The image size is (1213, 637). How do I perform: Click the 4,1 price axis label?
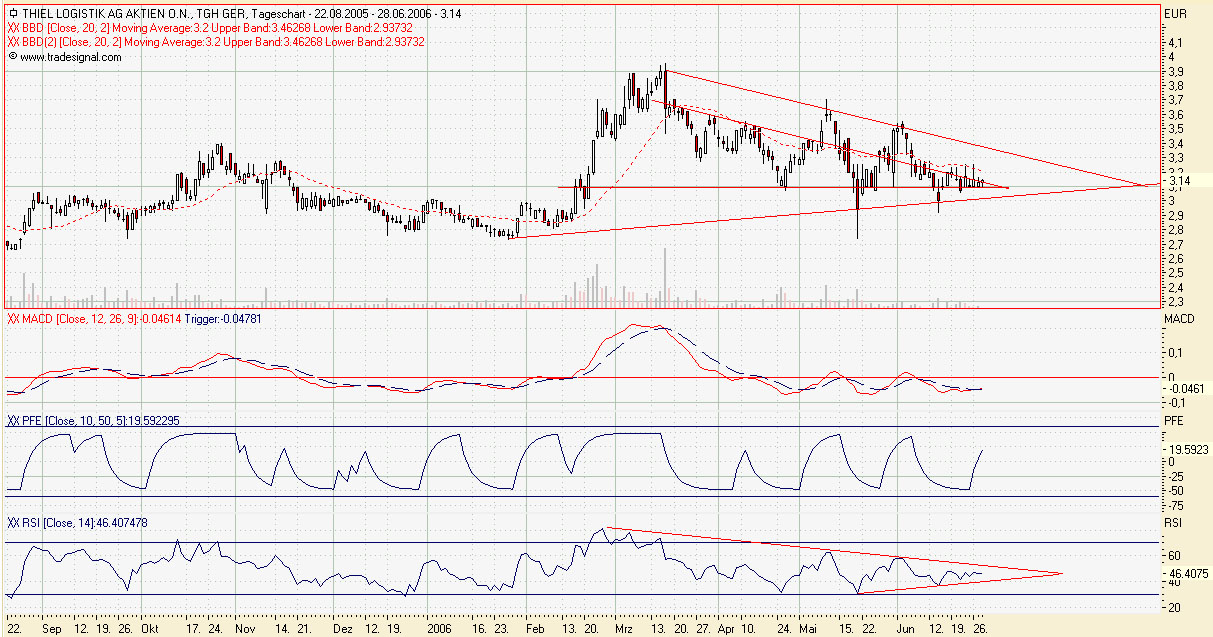tap(1174, 44)
